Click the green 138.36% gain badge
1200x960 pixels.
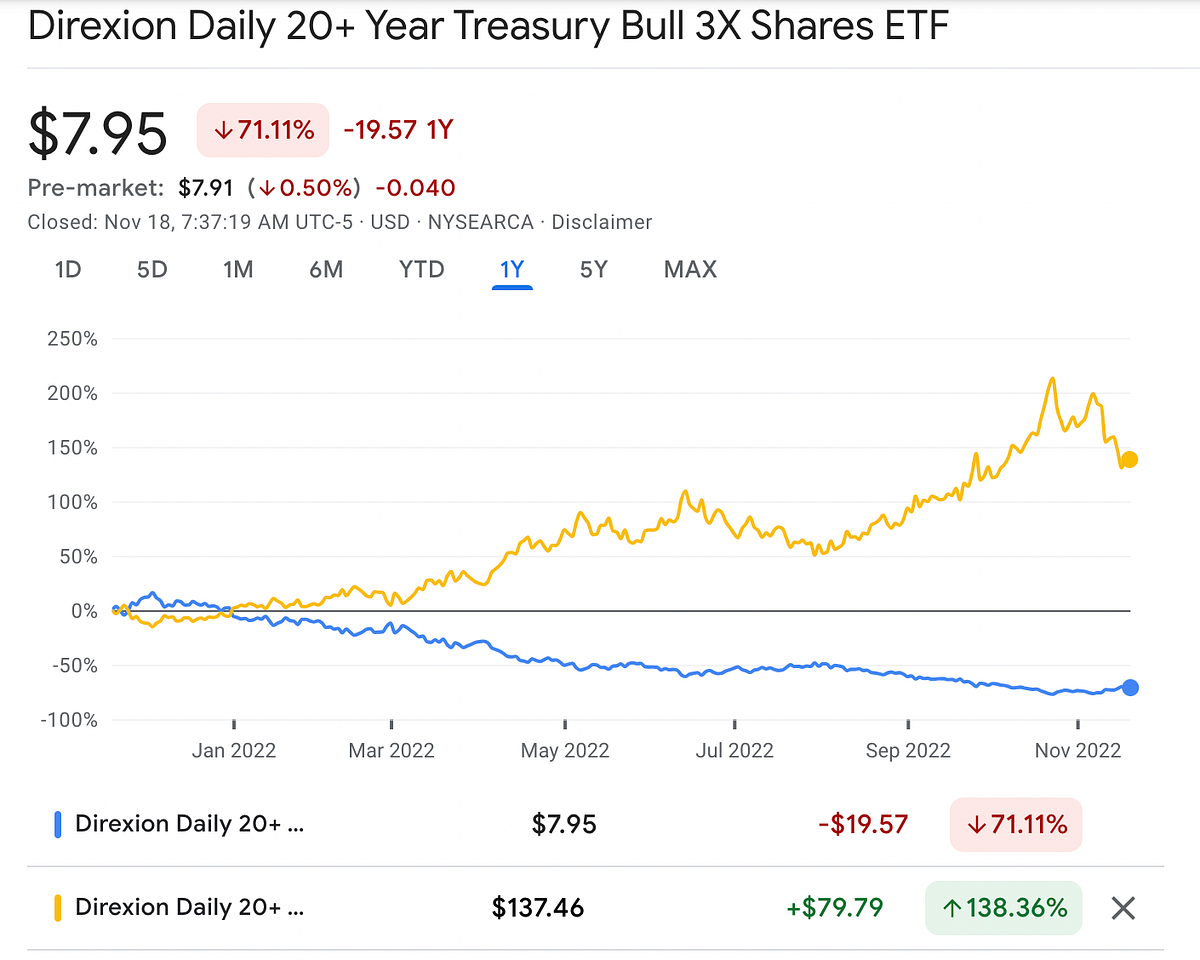pyautogui.click(x=1003, y=907)
